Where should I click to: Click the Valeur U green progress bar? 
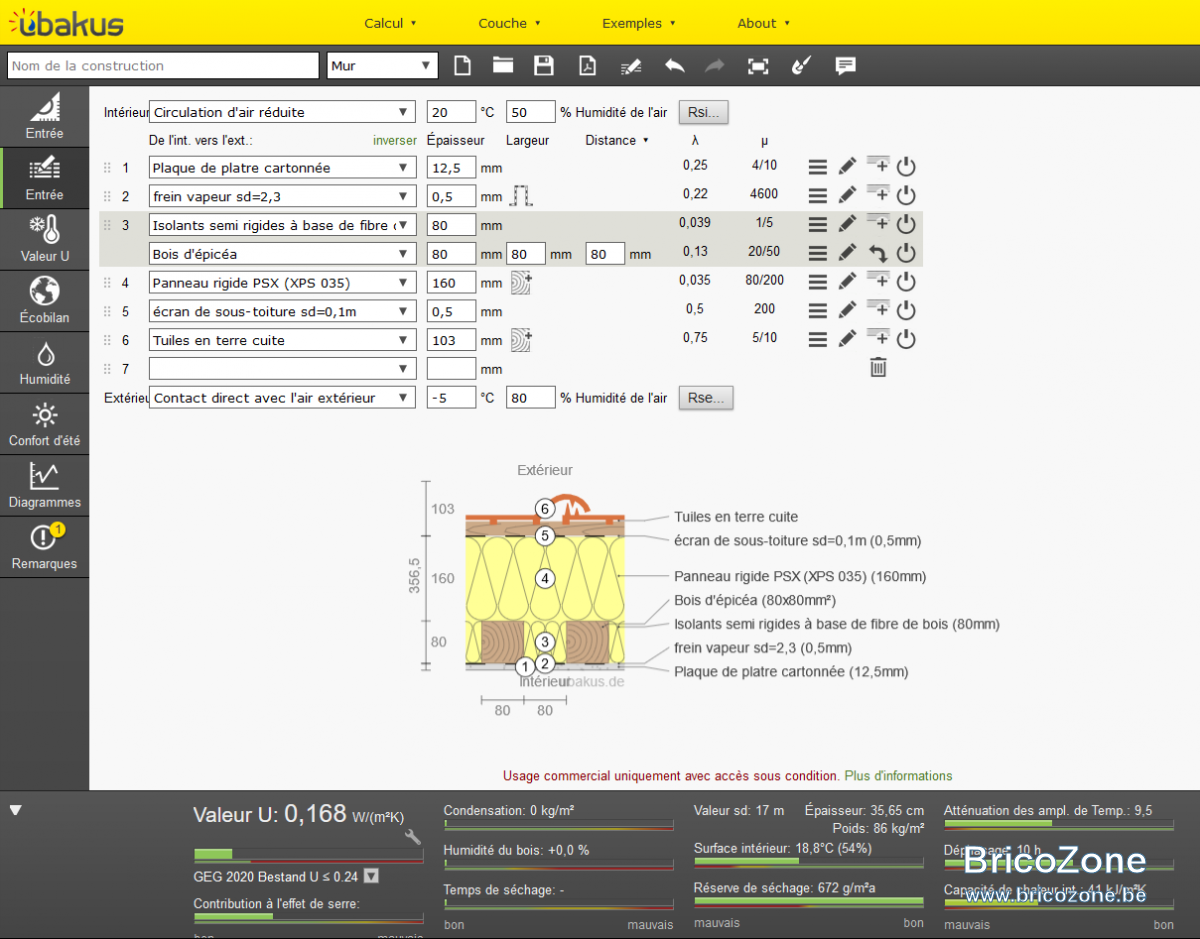[x=308, y=855]
